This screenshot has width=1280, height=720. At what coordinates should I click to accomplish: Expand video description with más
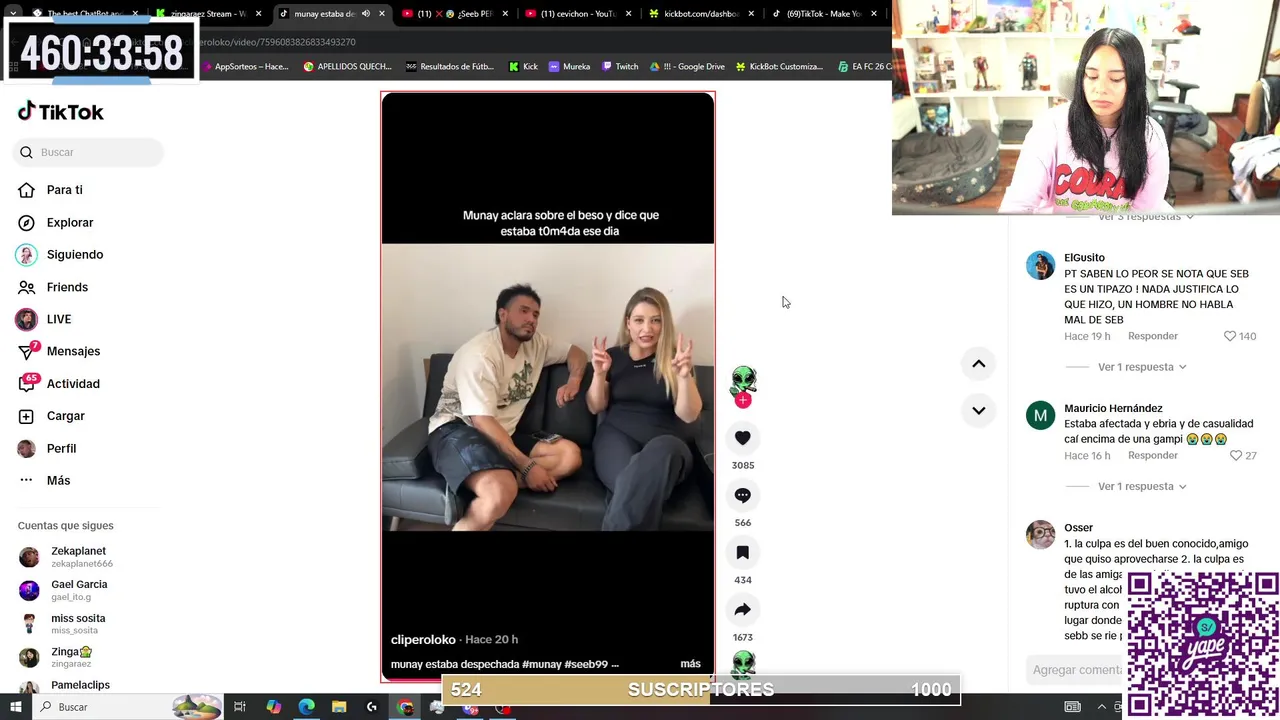pyautogui.click(x=690, y=664)
